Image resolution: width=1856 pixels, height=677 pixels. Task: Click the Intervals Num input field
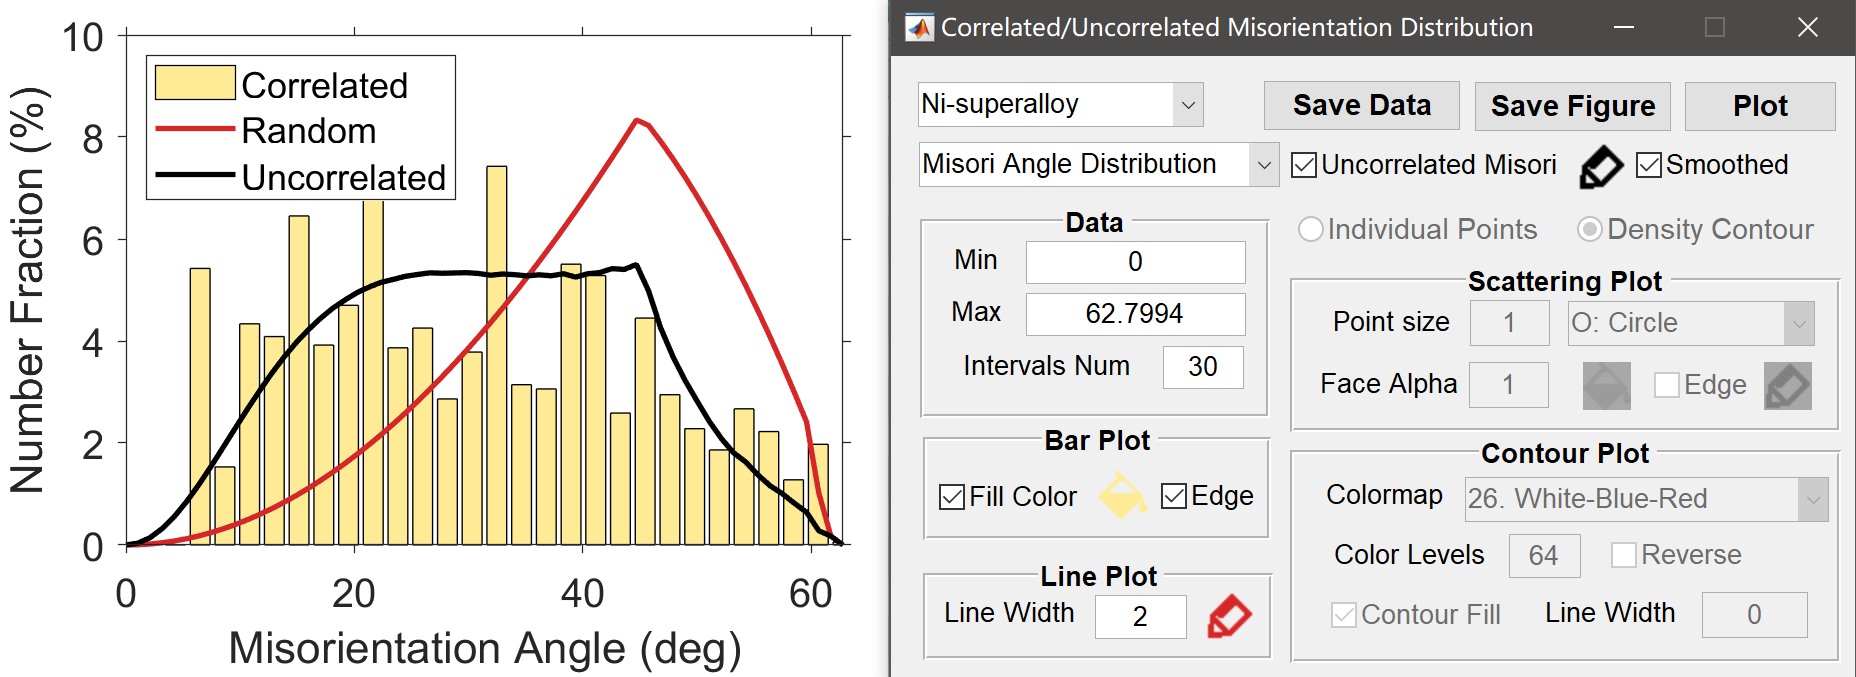click(x=1202, y=367)
